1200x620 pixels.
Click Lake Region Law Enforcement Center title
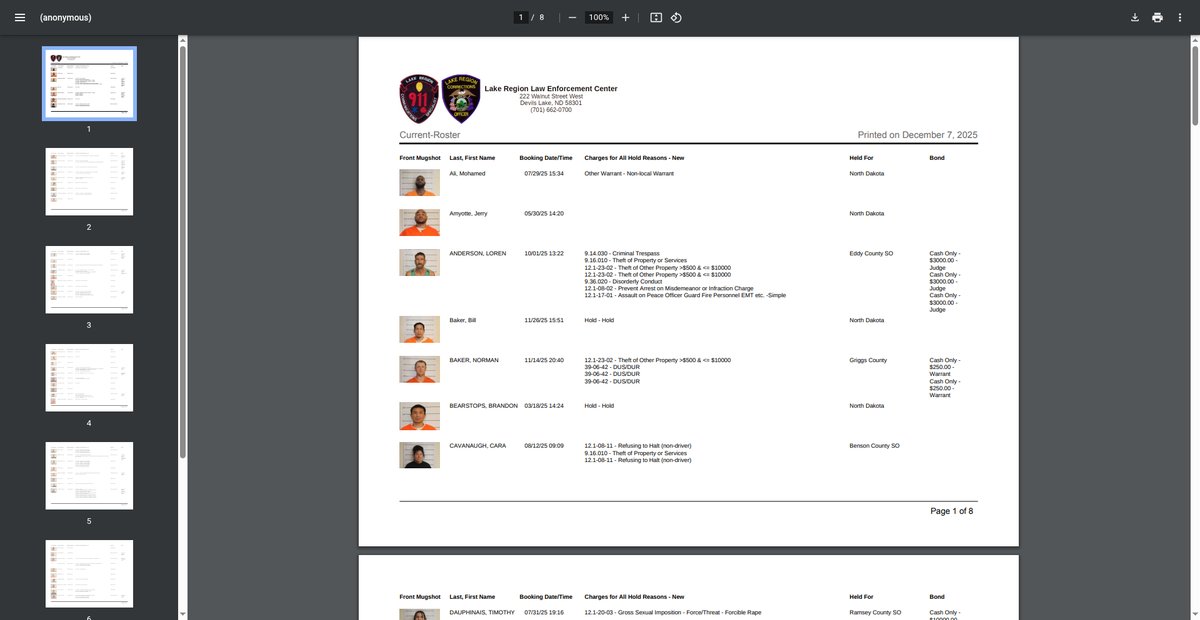point(551,89)
